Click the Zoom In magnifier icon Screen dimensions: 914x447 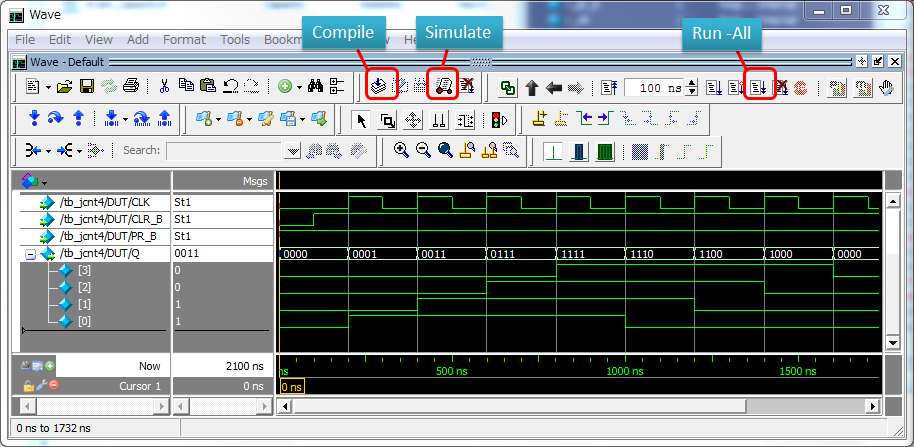coord(401,150)
